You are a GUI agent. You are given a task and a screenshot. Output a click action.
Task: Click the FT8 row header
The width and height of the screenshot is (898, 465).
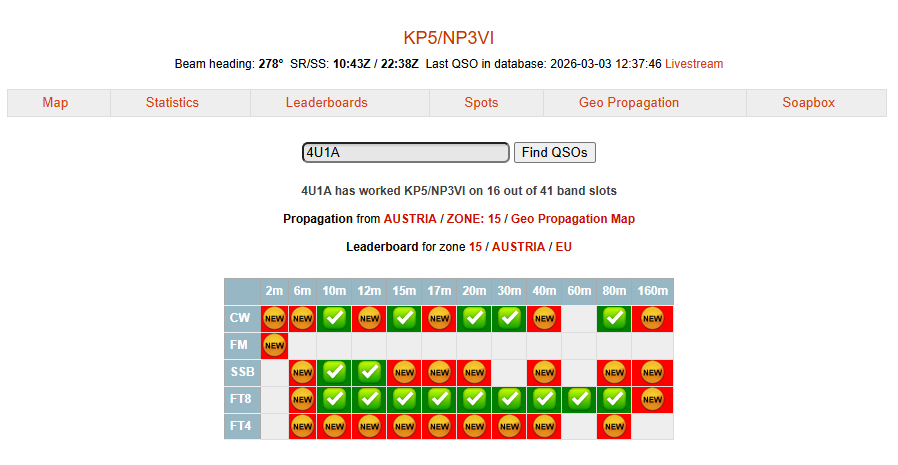click(242, 399)
